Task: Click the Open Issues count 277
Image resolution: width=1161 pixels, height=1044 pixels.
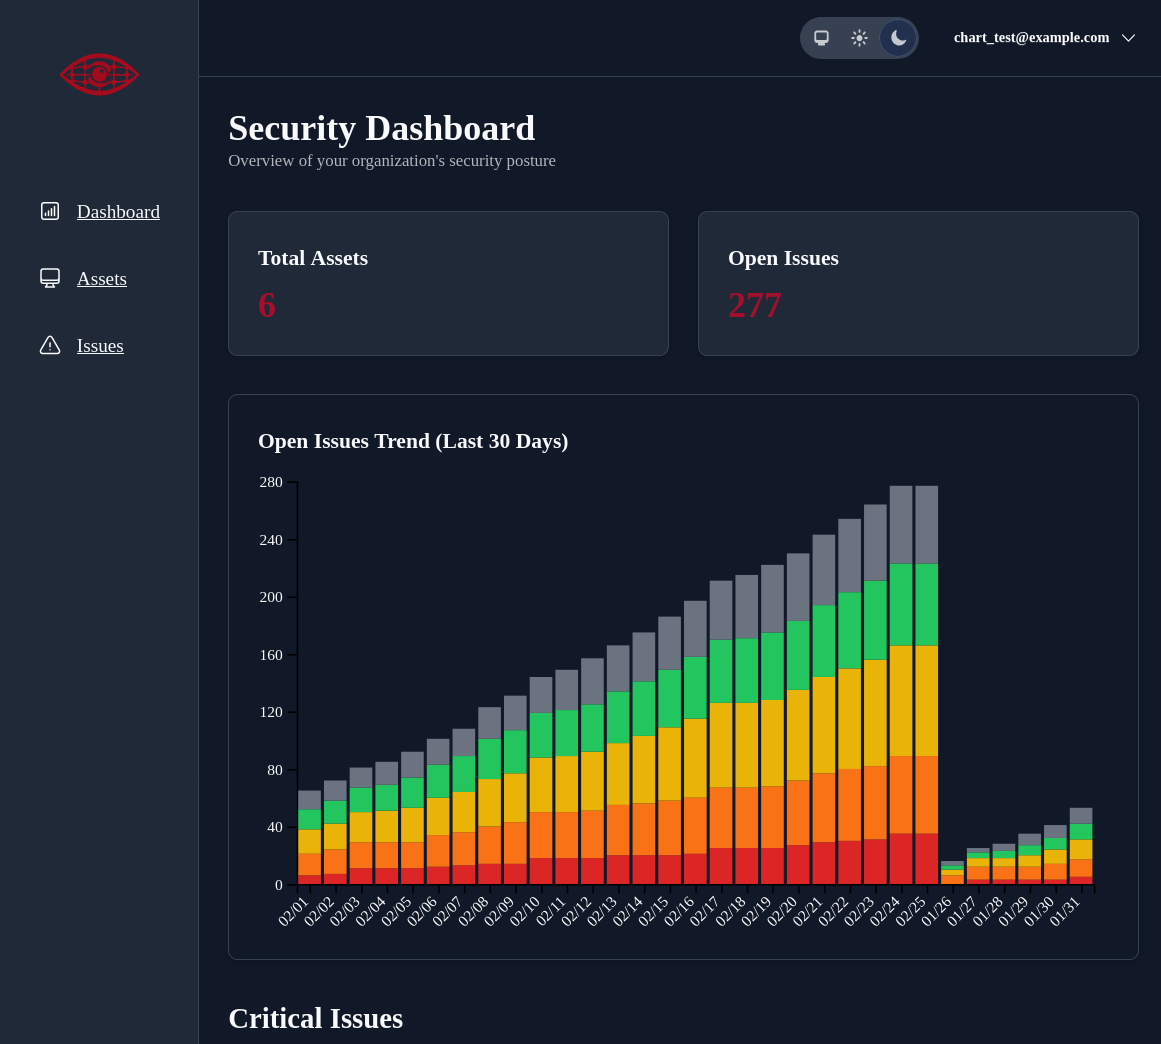Action: [x=754, y=305]
